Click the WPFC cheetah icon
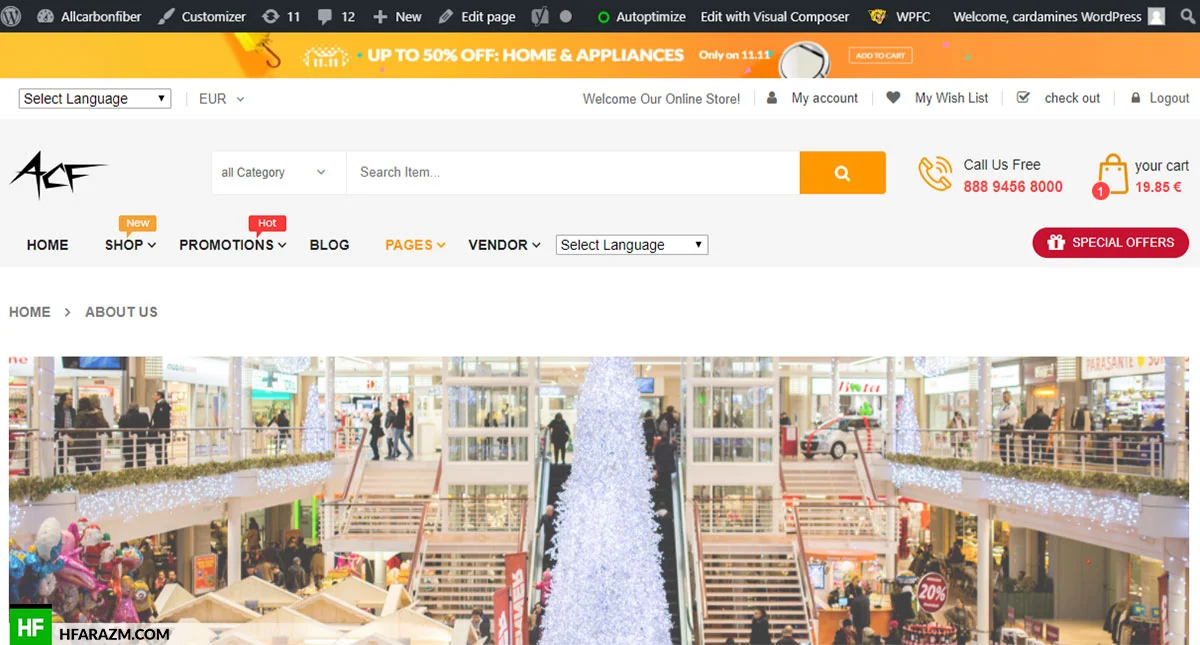This screenshot has width=1200, height=645. [878, 16]
